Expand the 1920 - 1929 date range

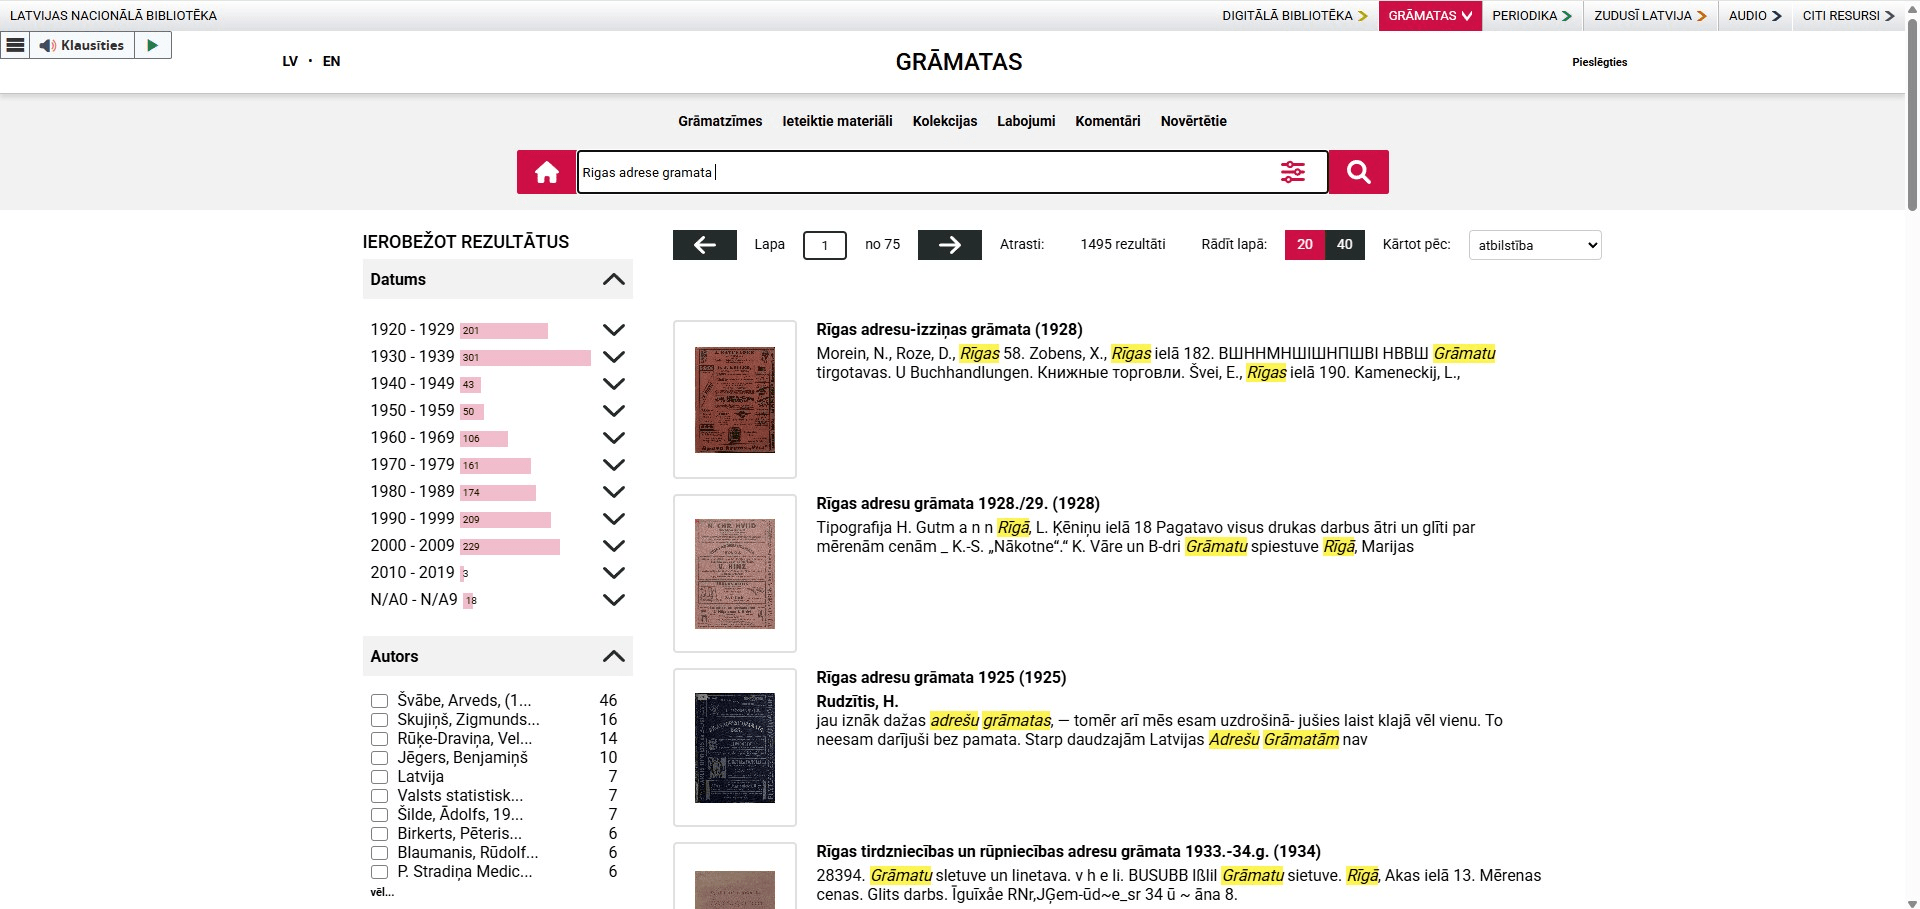[x=614, y=330]
